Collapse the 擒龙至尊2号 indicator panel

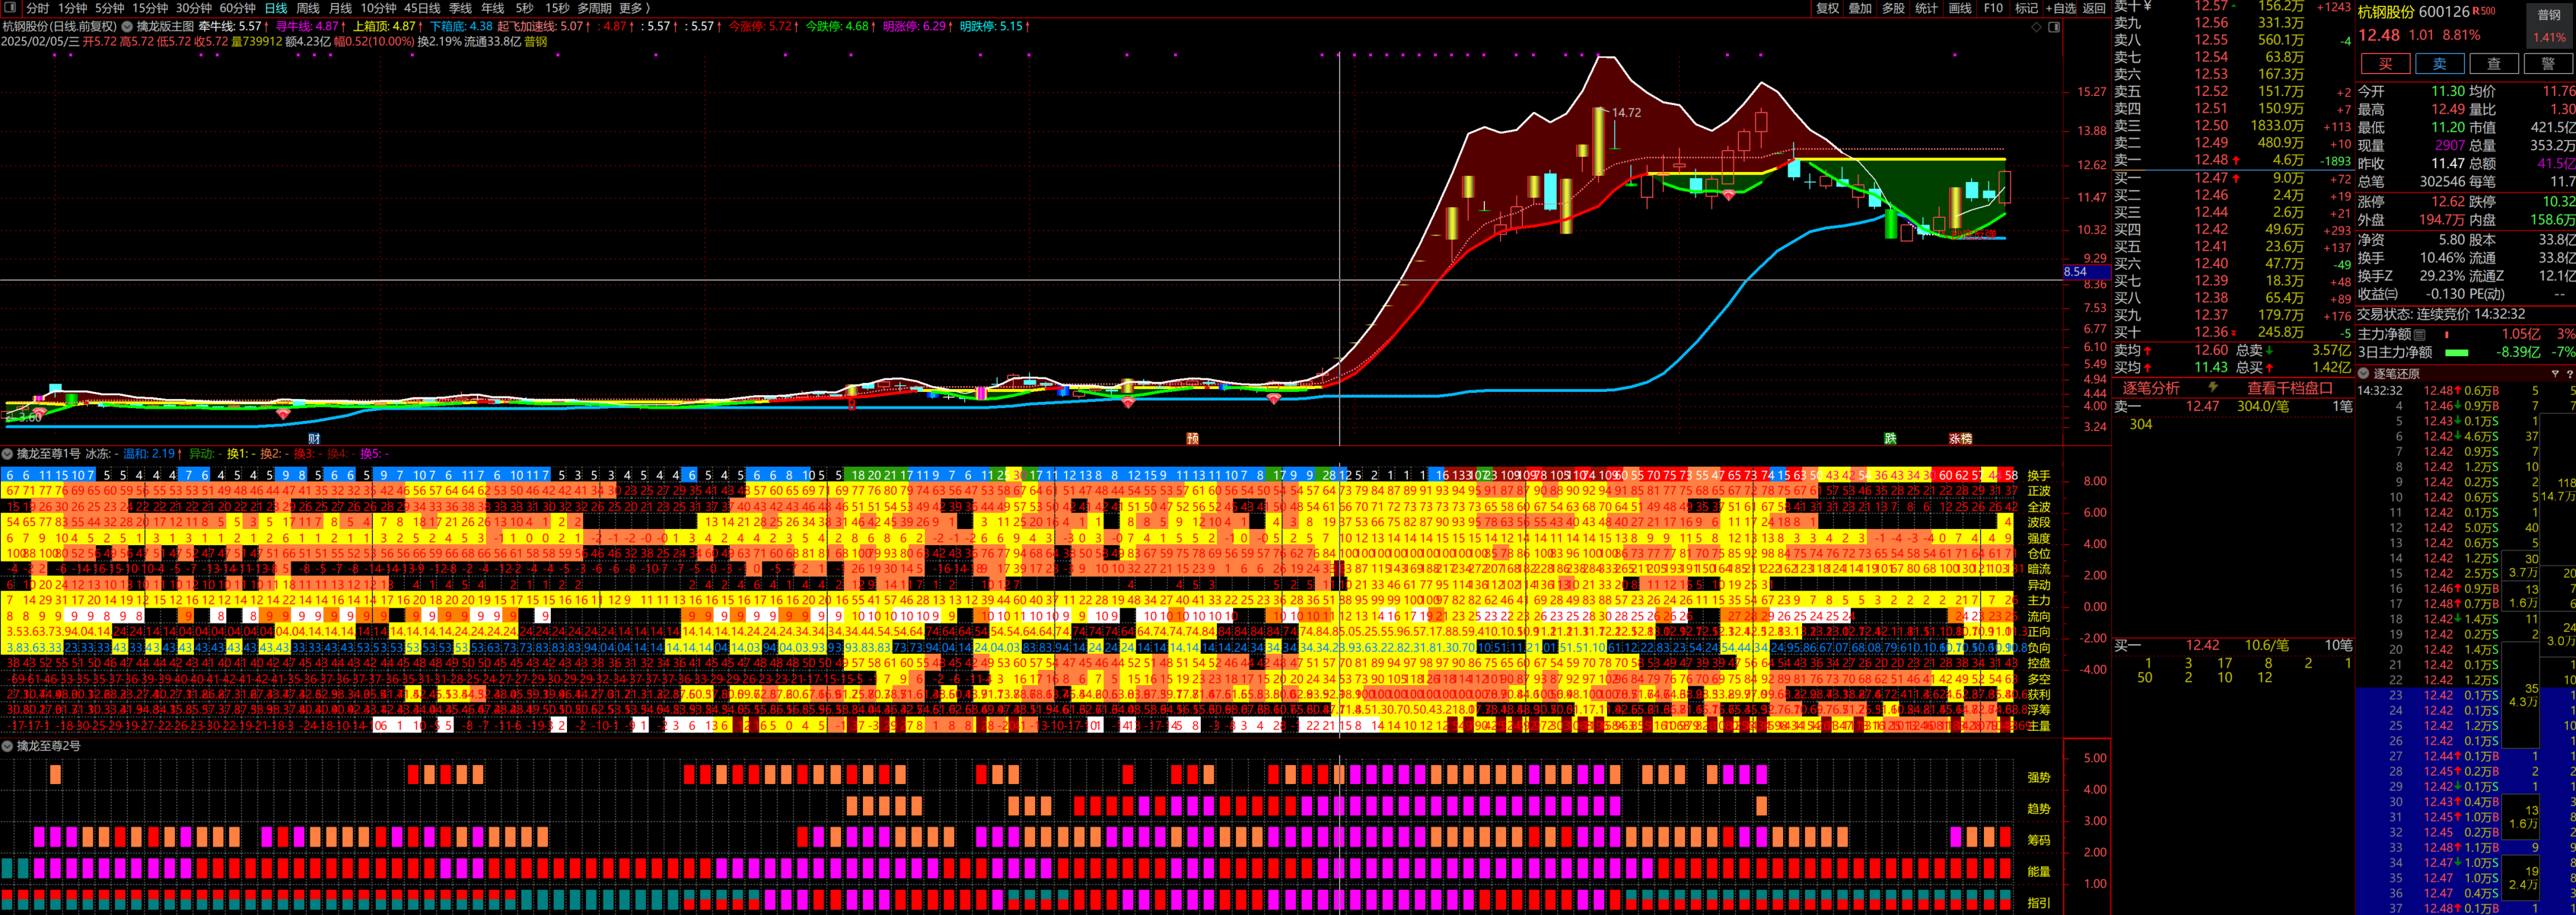click(8, 746)
